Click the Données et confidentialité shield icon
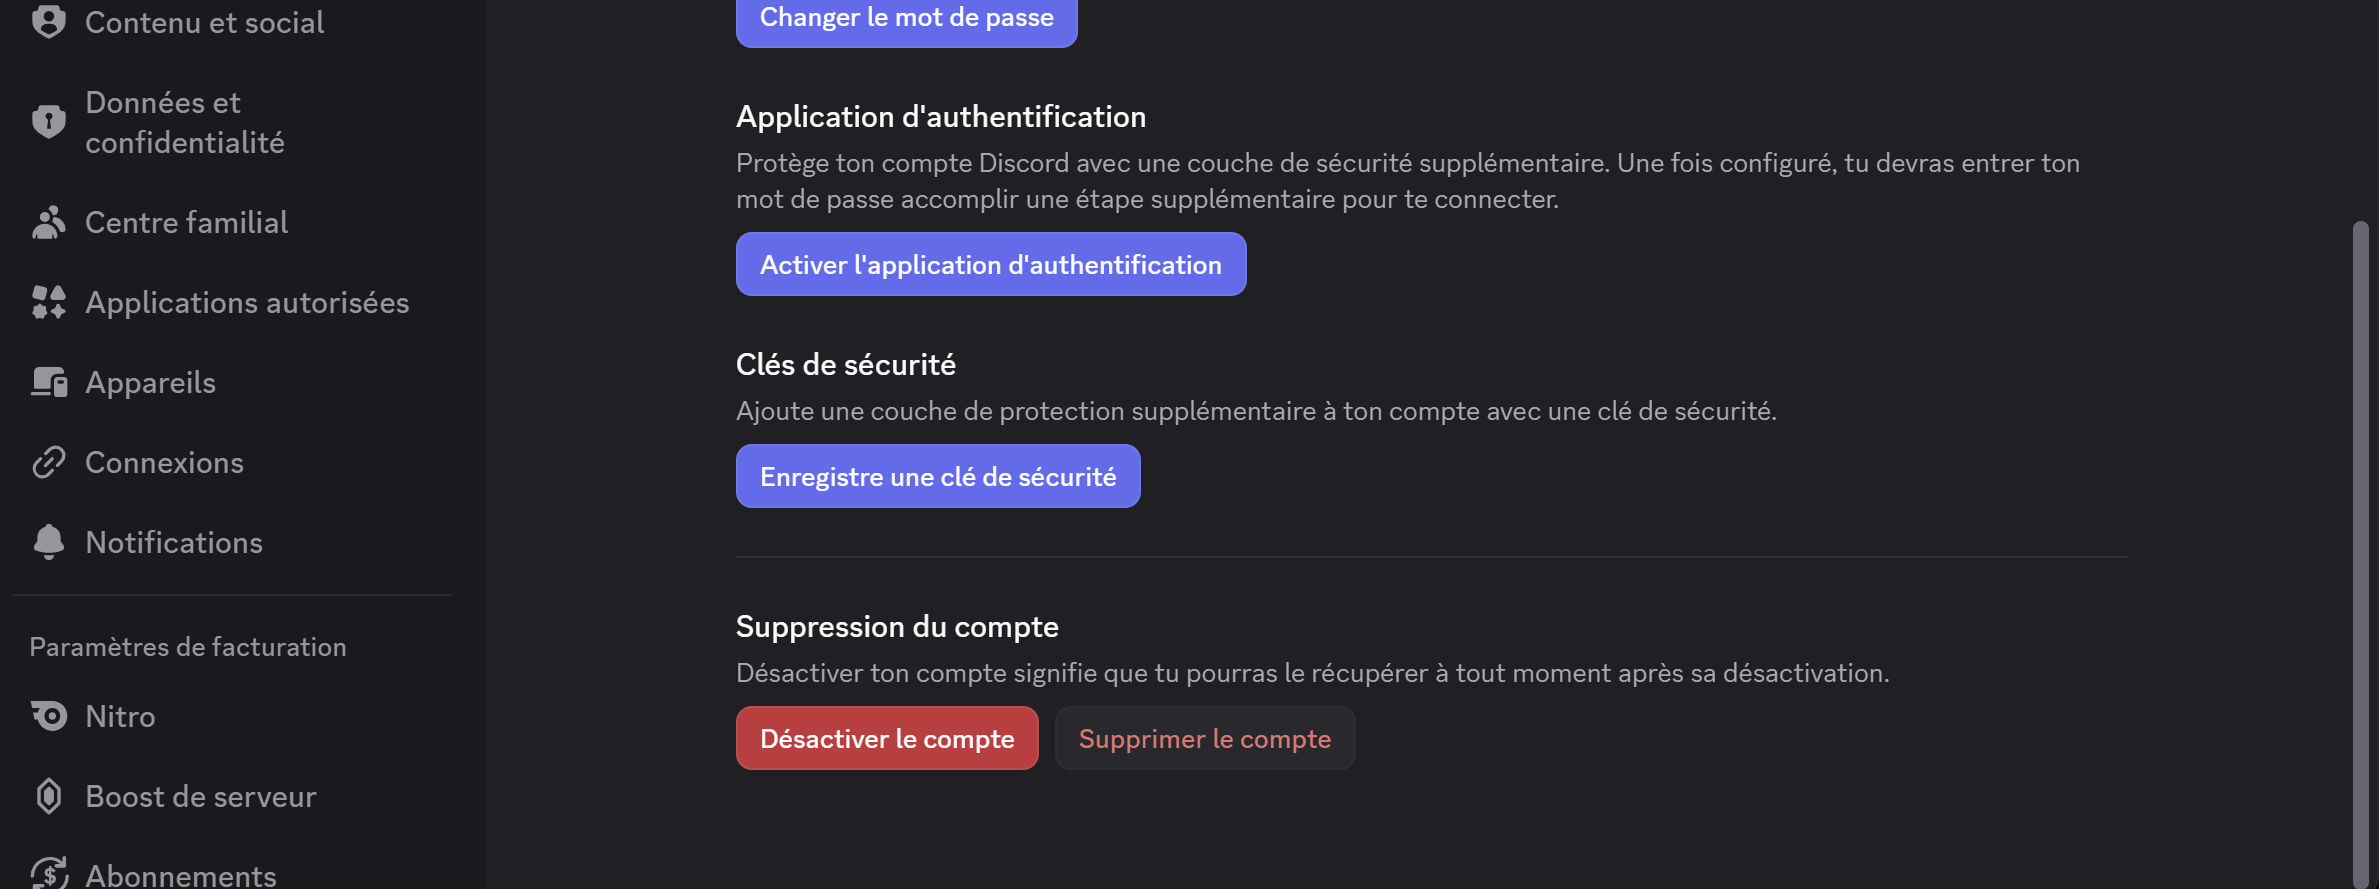The height and width of the screenshot is (889, 2379). coord(48,122)
